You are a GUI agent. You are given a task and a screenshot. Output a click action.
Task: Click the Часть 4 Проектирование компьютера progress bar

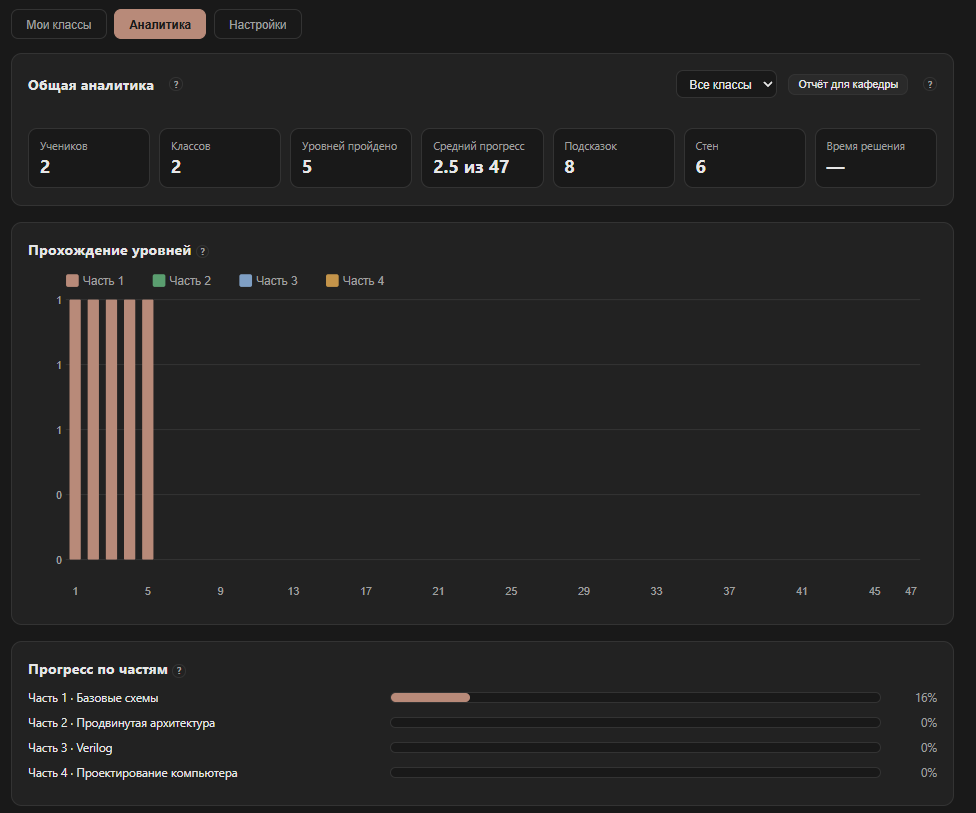click(x=636, y=773)
